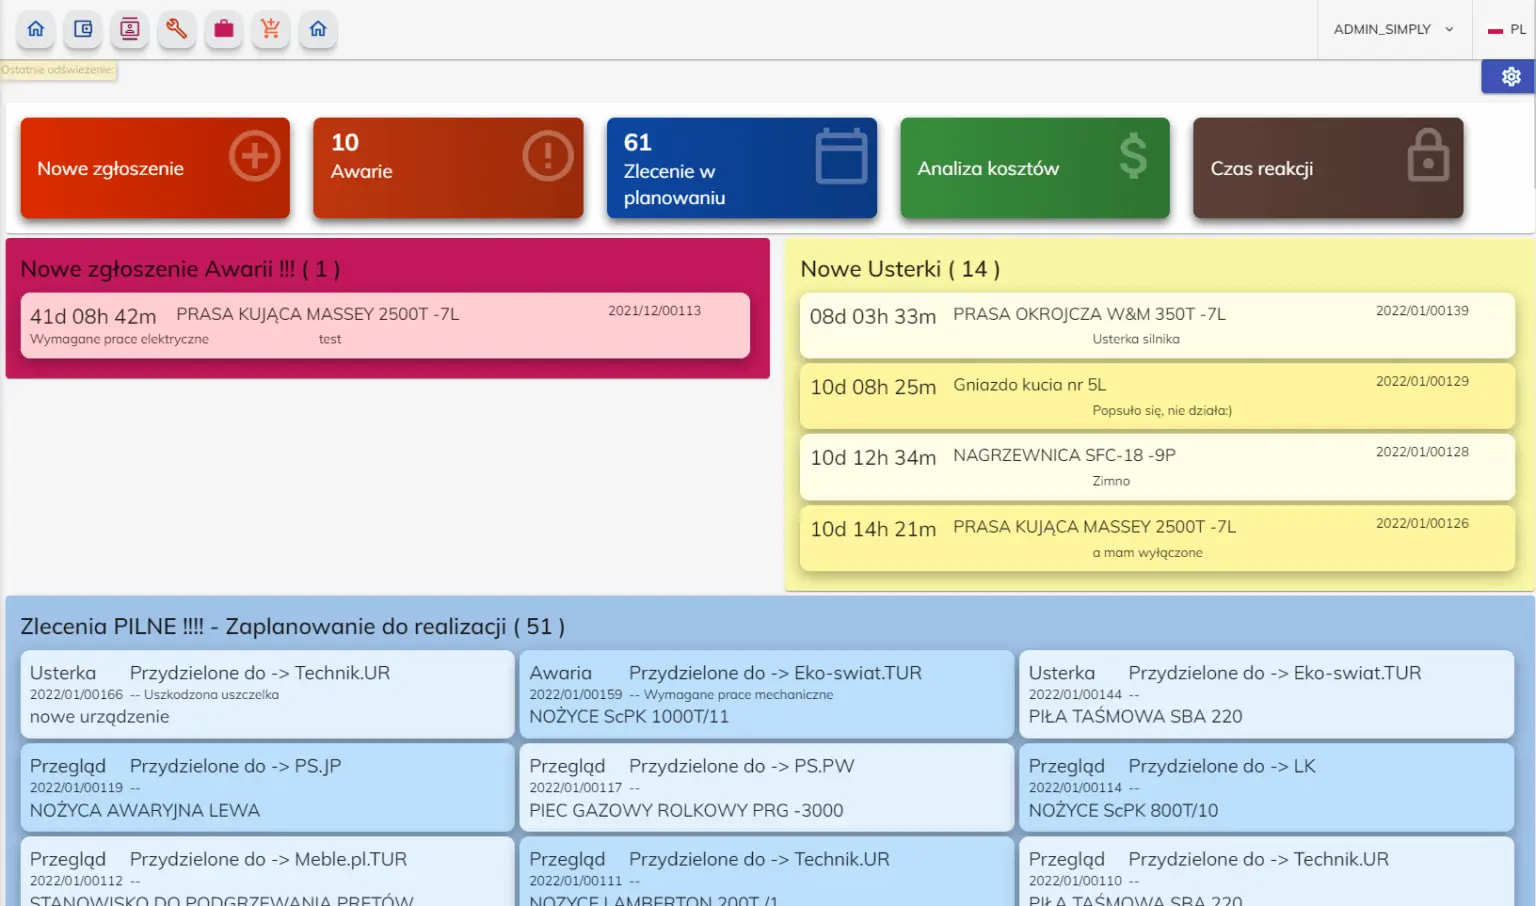
Task: Open failure report 2021/12/00113 for PRASA KUJĄCA MASSEY
Action: point(385,325)
